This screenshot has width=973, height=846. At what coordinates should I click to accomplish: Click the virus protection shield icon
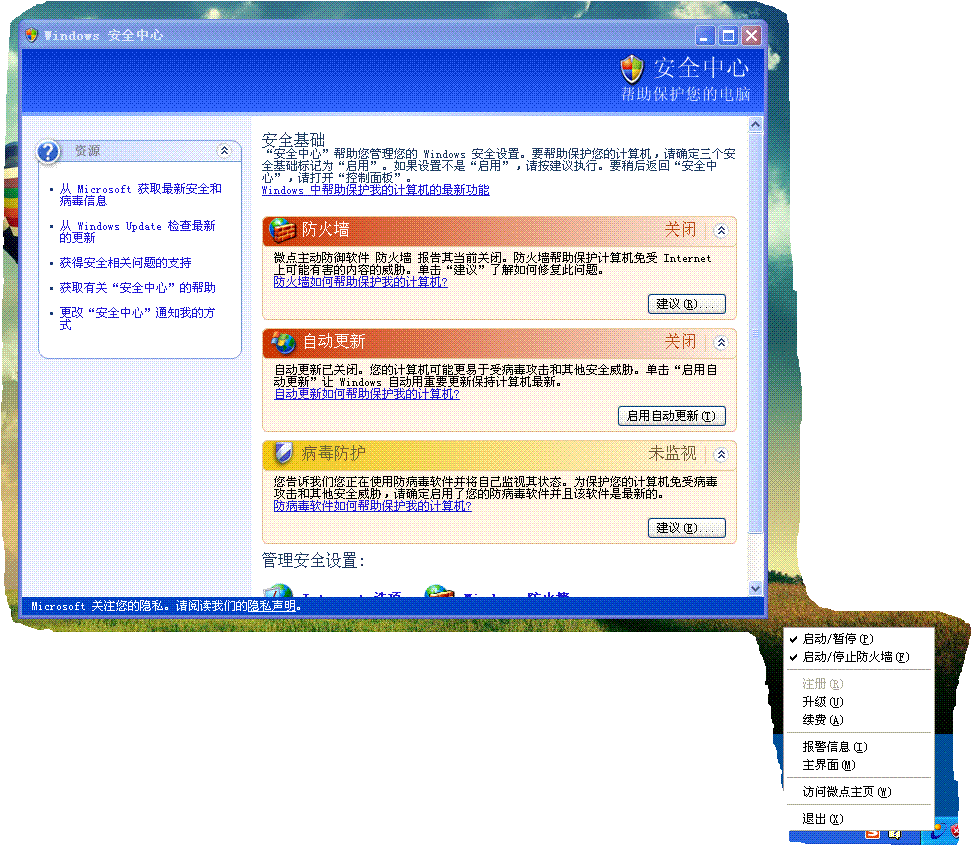pos(283,454)
